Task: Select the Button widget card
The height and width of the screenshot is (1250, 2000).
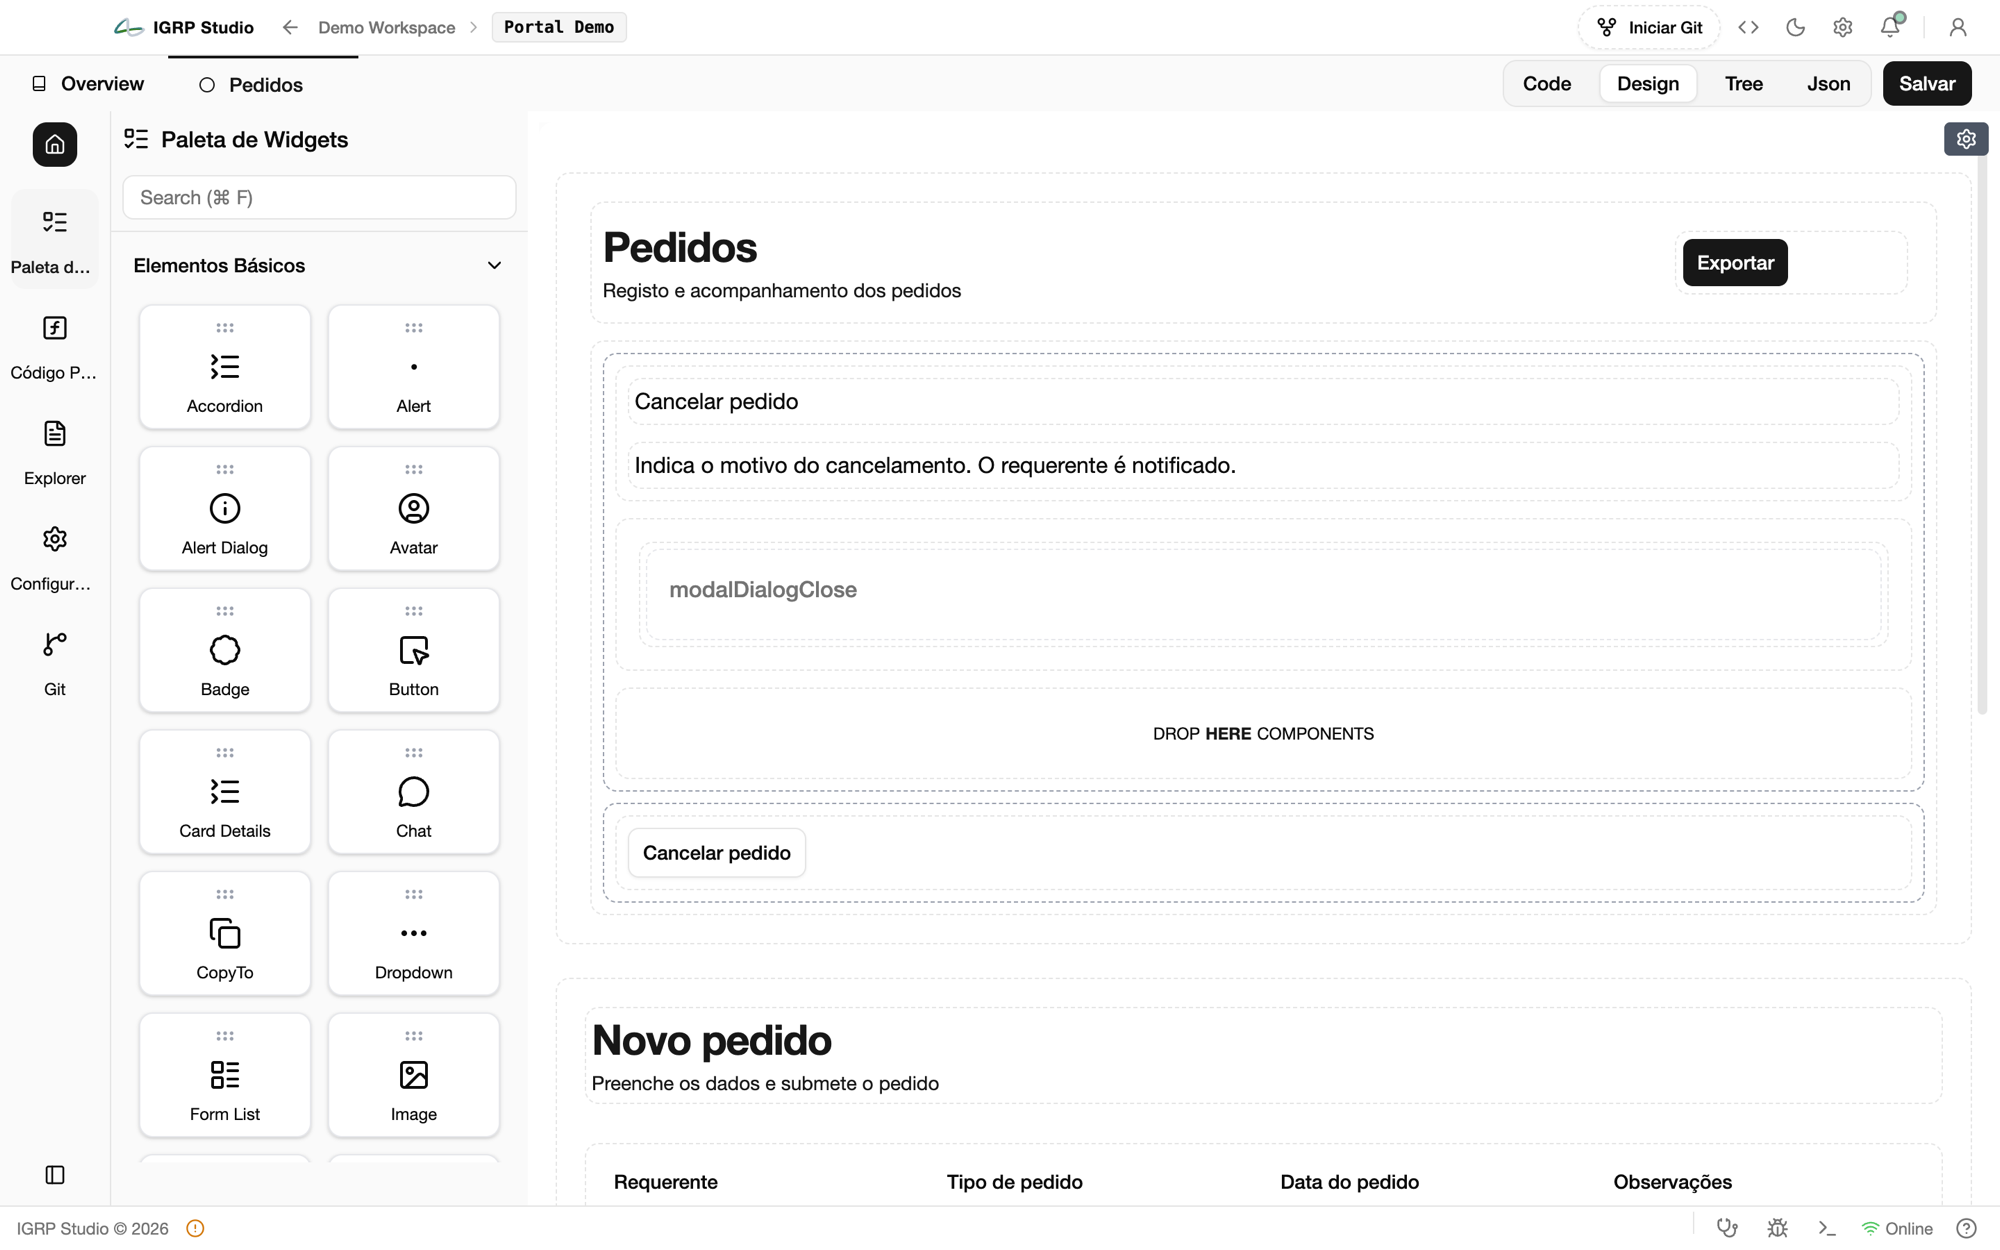Action: [414, 651]
